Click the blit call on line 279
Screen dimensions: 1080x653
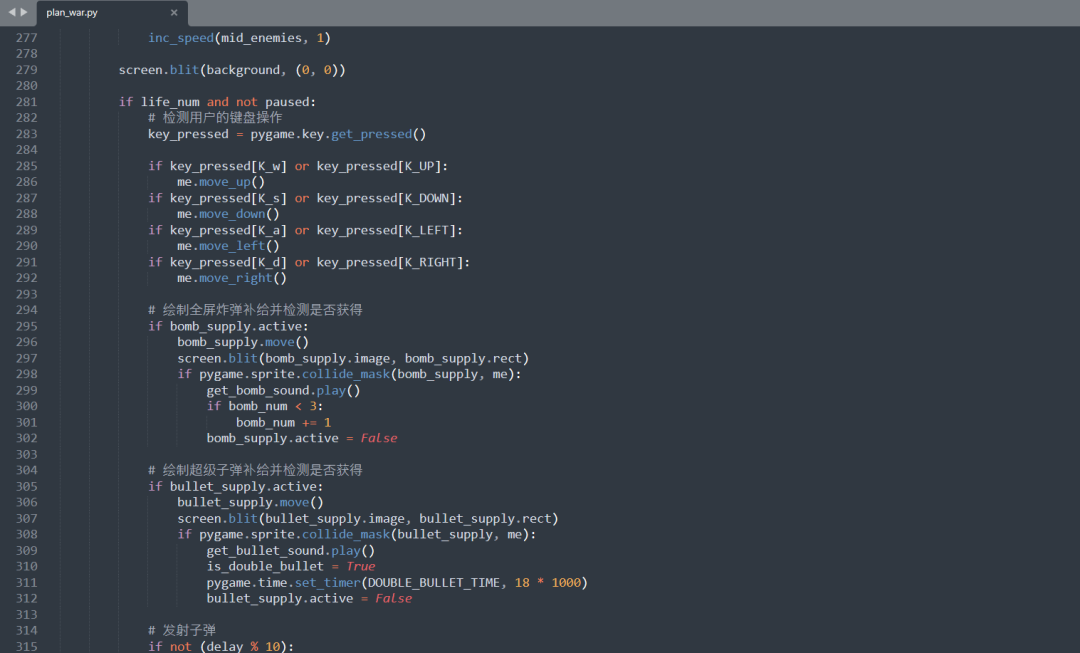[x=184, y=69]
